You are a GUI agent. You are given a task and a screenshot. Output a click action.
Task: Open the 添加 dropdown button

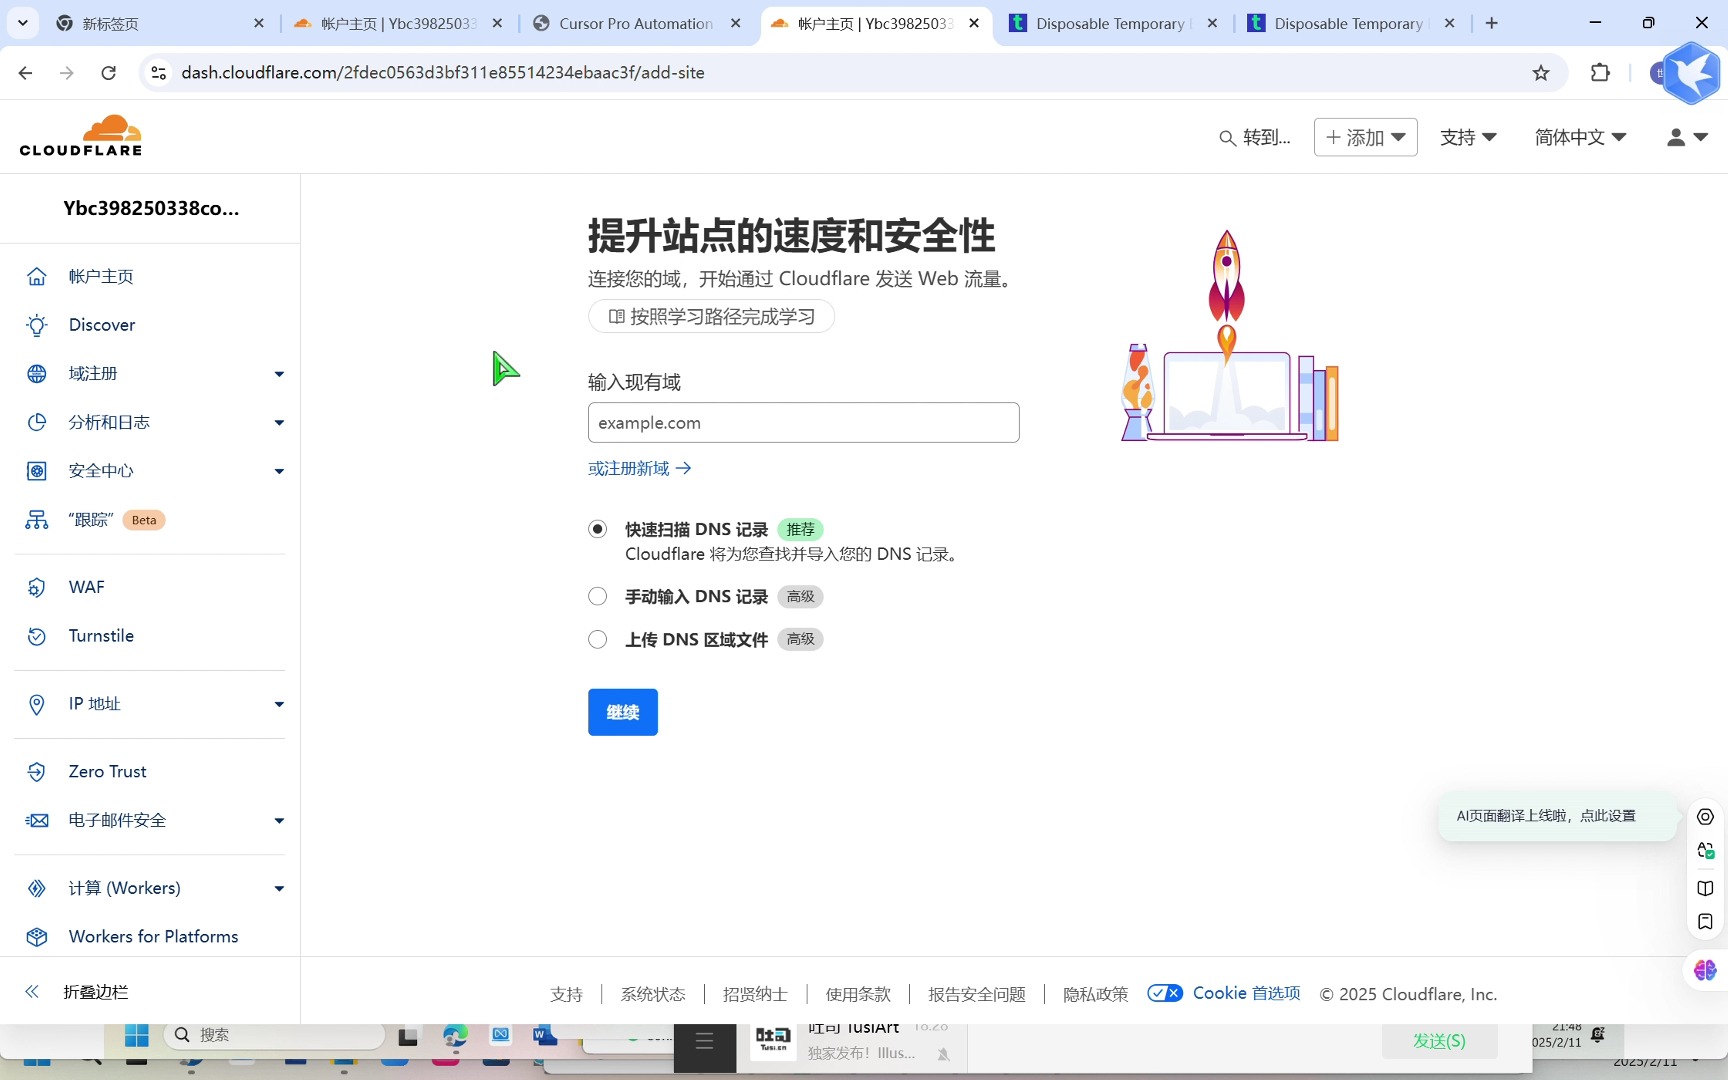point(1365,138)
